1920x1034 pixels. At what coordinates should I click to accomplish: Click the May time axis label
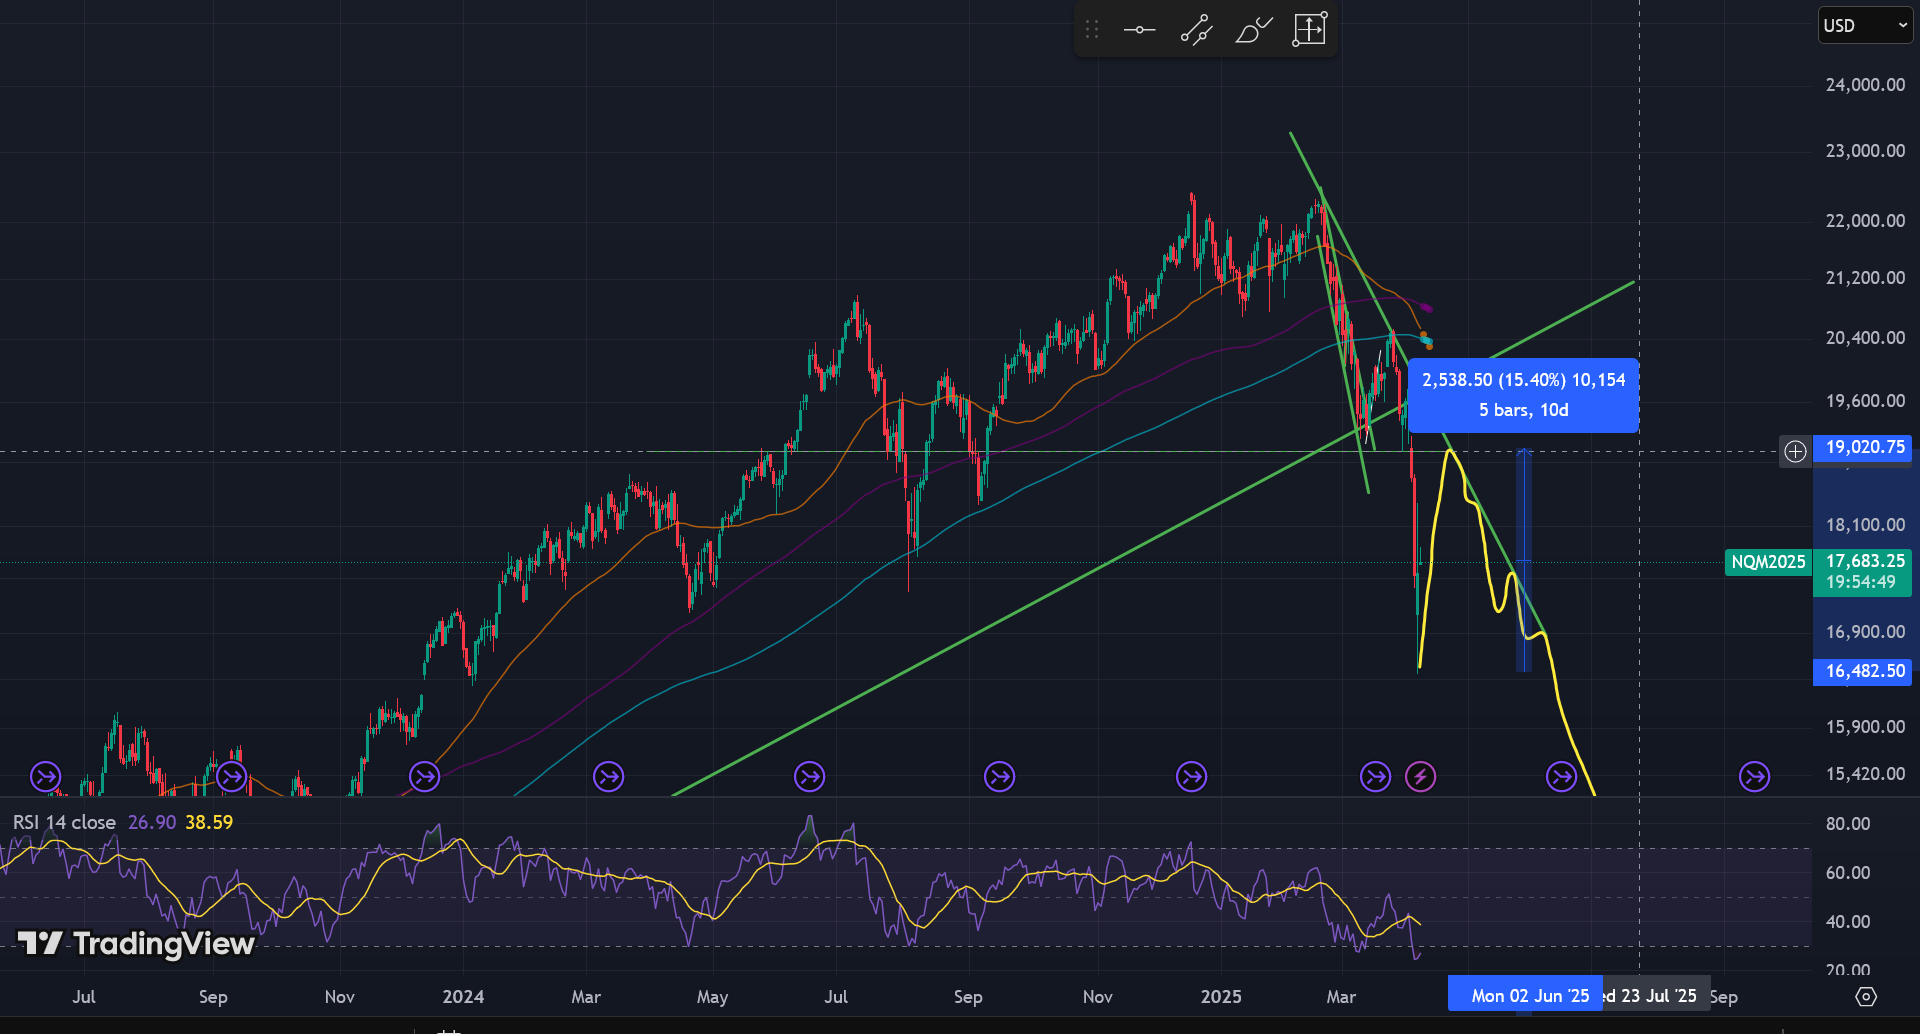pos(712,996)
